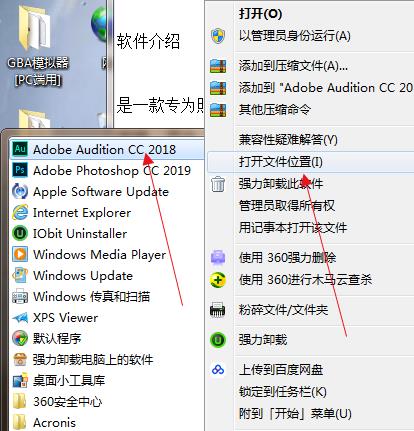Click the shield icon beside 以管理员身份运行
The width and height of the screenshot is (414, 431).
[x=218, y=36]
